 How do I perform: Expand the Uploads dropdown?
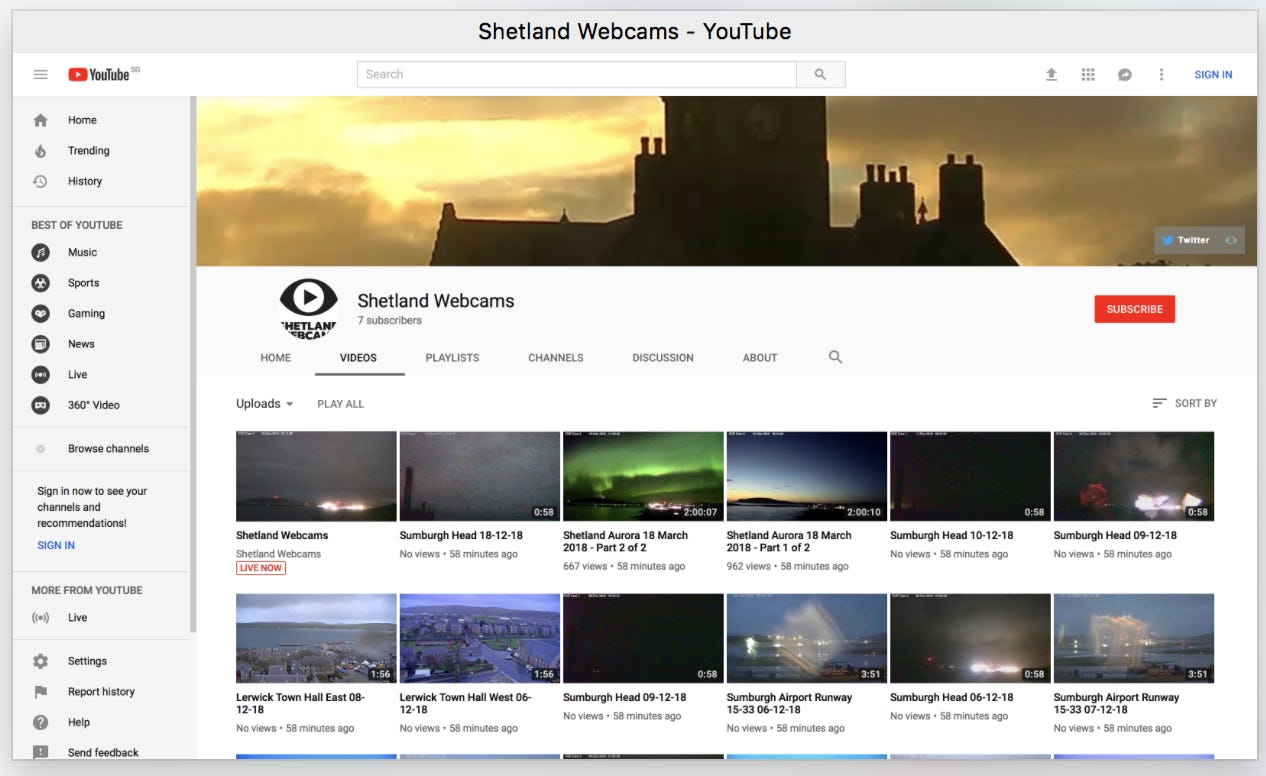point(265,404)
